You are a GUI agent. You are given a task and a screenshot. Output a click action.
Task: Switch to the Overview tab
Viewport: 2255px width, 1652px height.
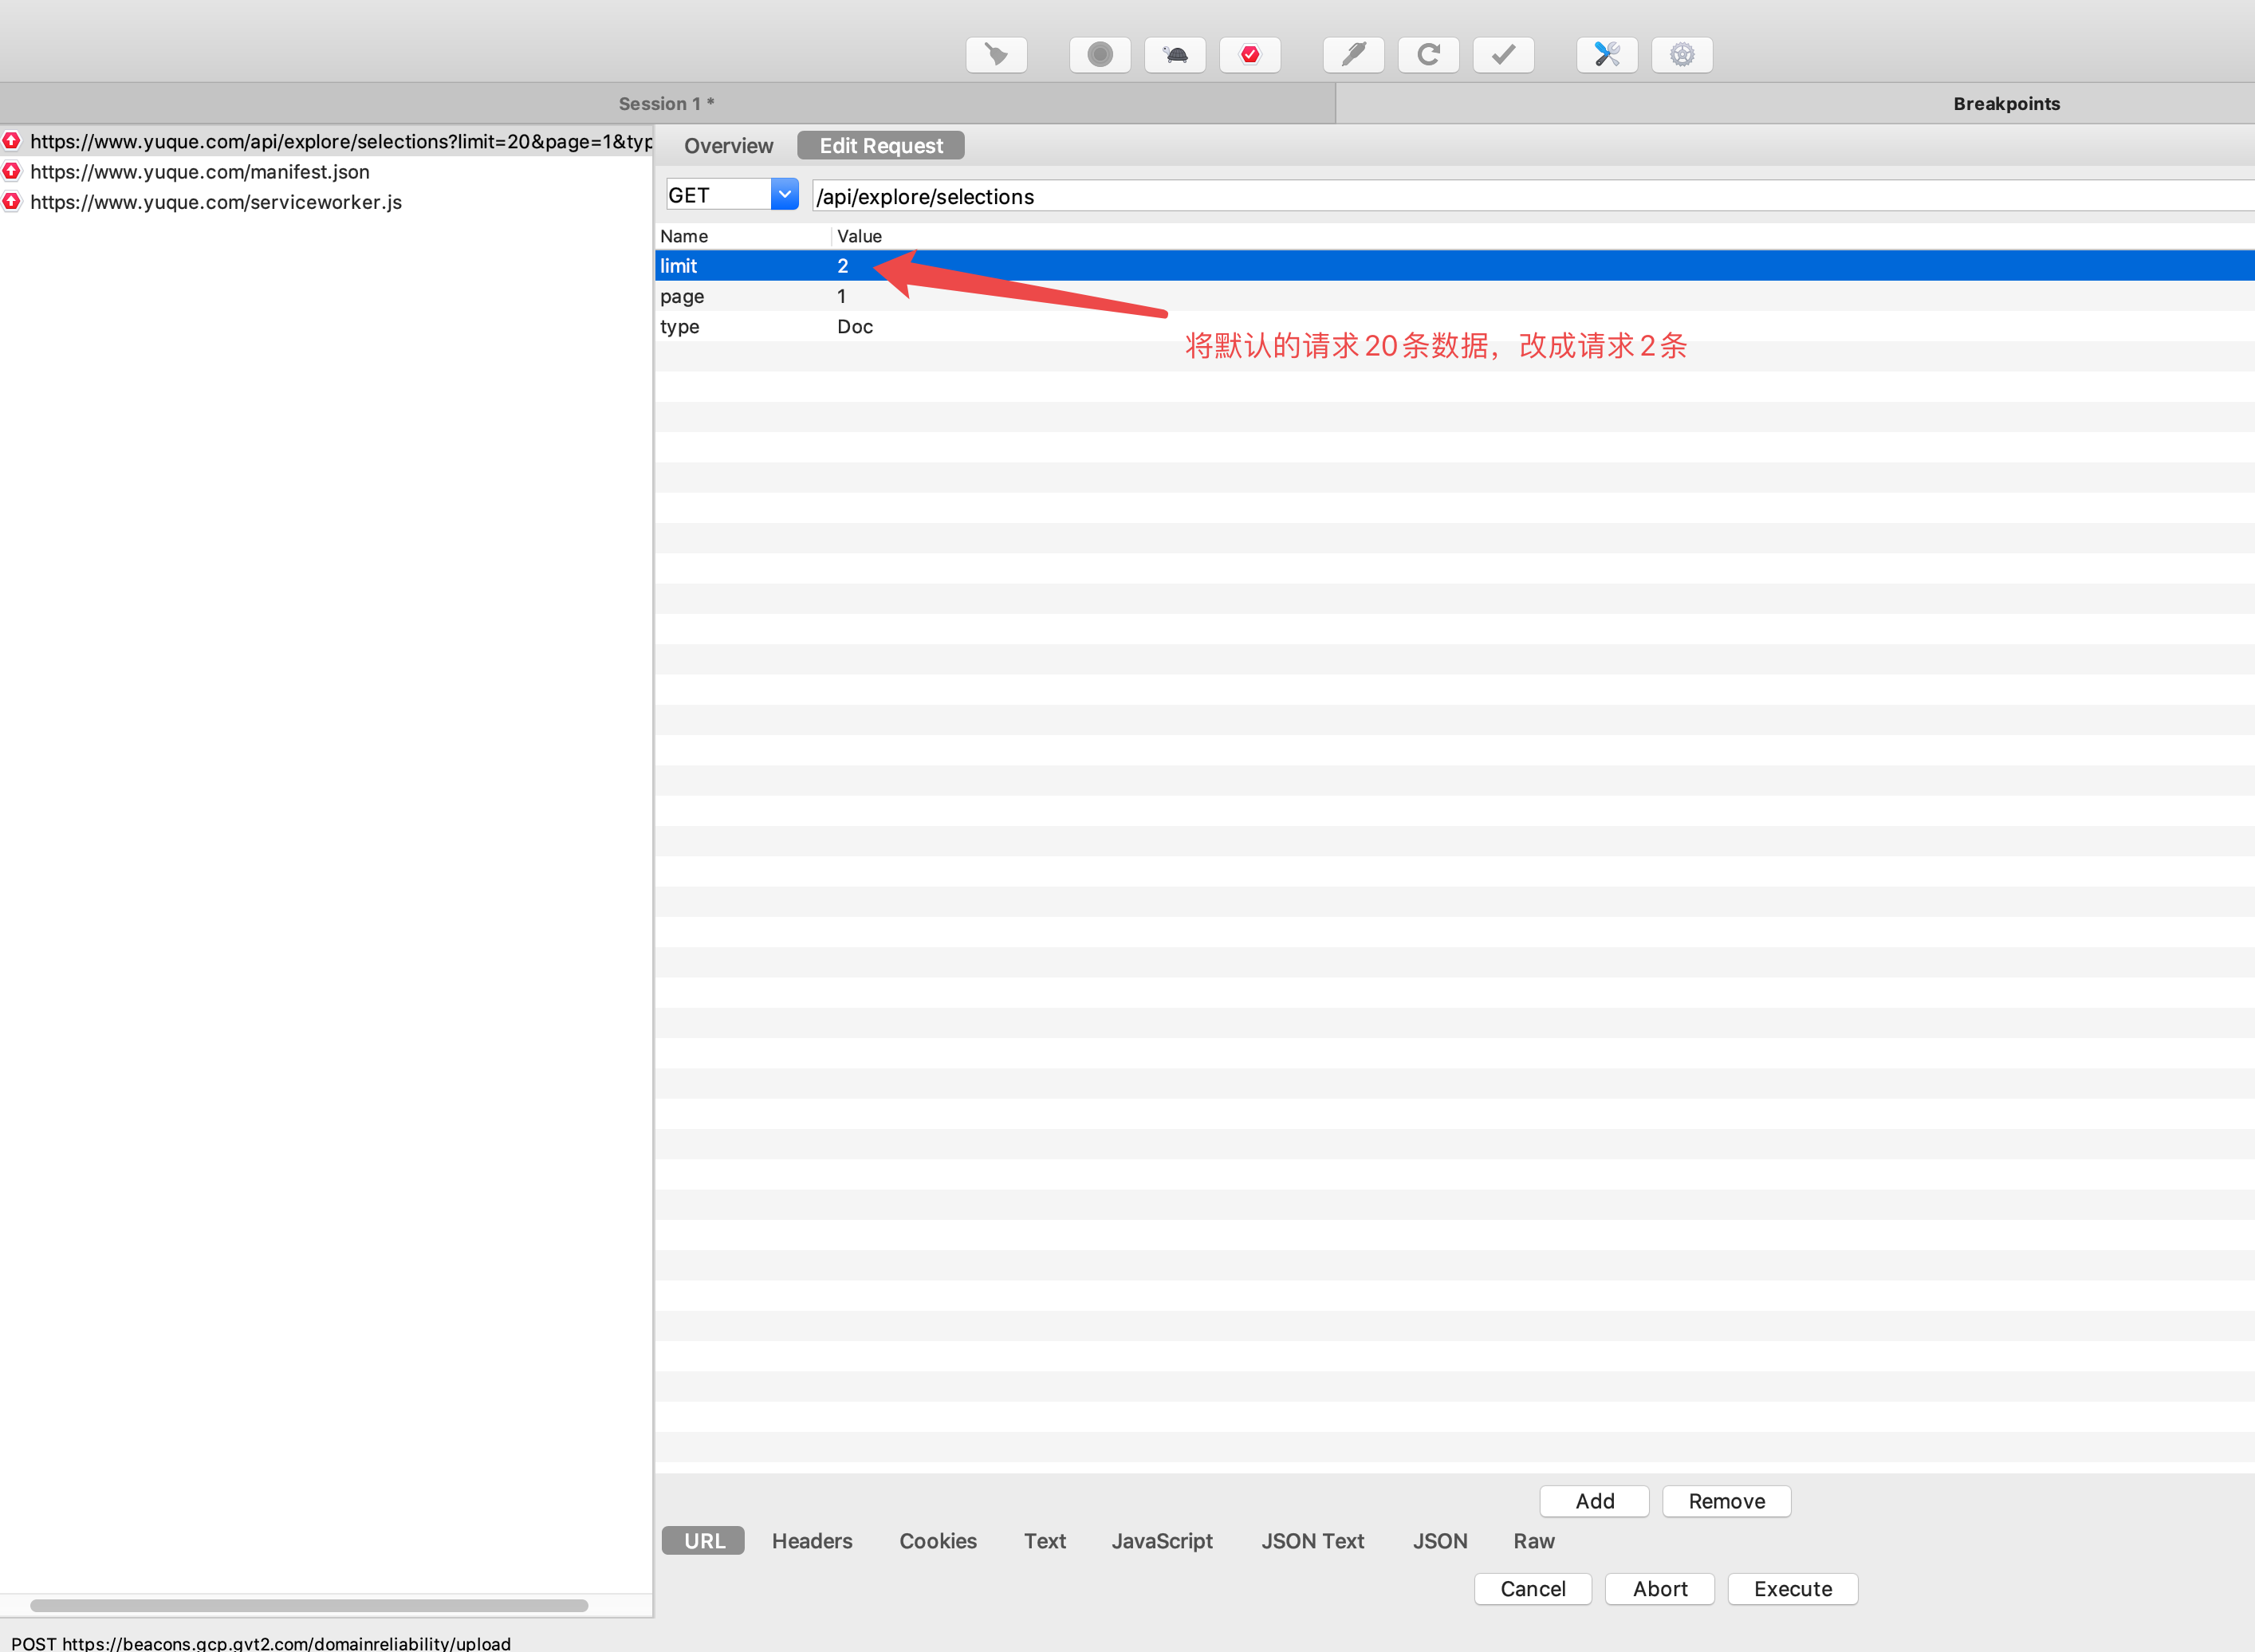(x=728, y=146)
